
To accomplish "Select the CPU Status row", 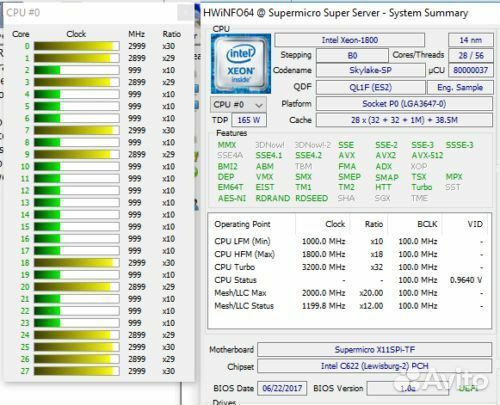I will point(349,280).
